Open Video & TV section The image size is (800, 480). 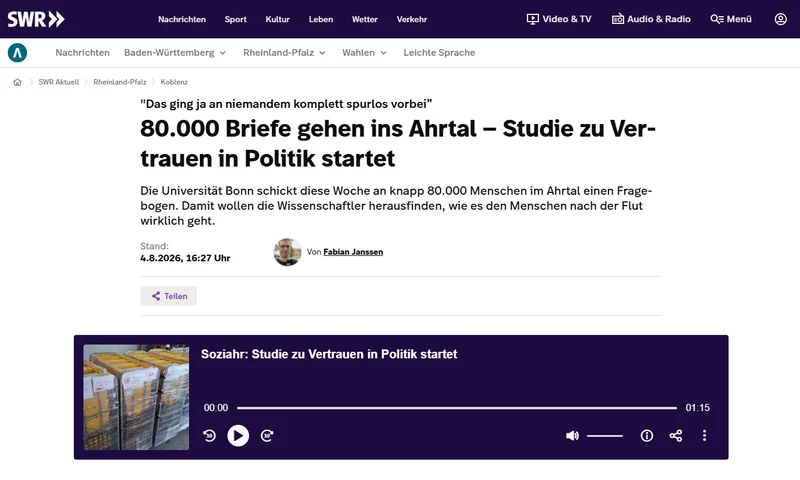559,19
